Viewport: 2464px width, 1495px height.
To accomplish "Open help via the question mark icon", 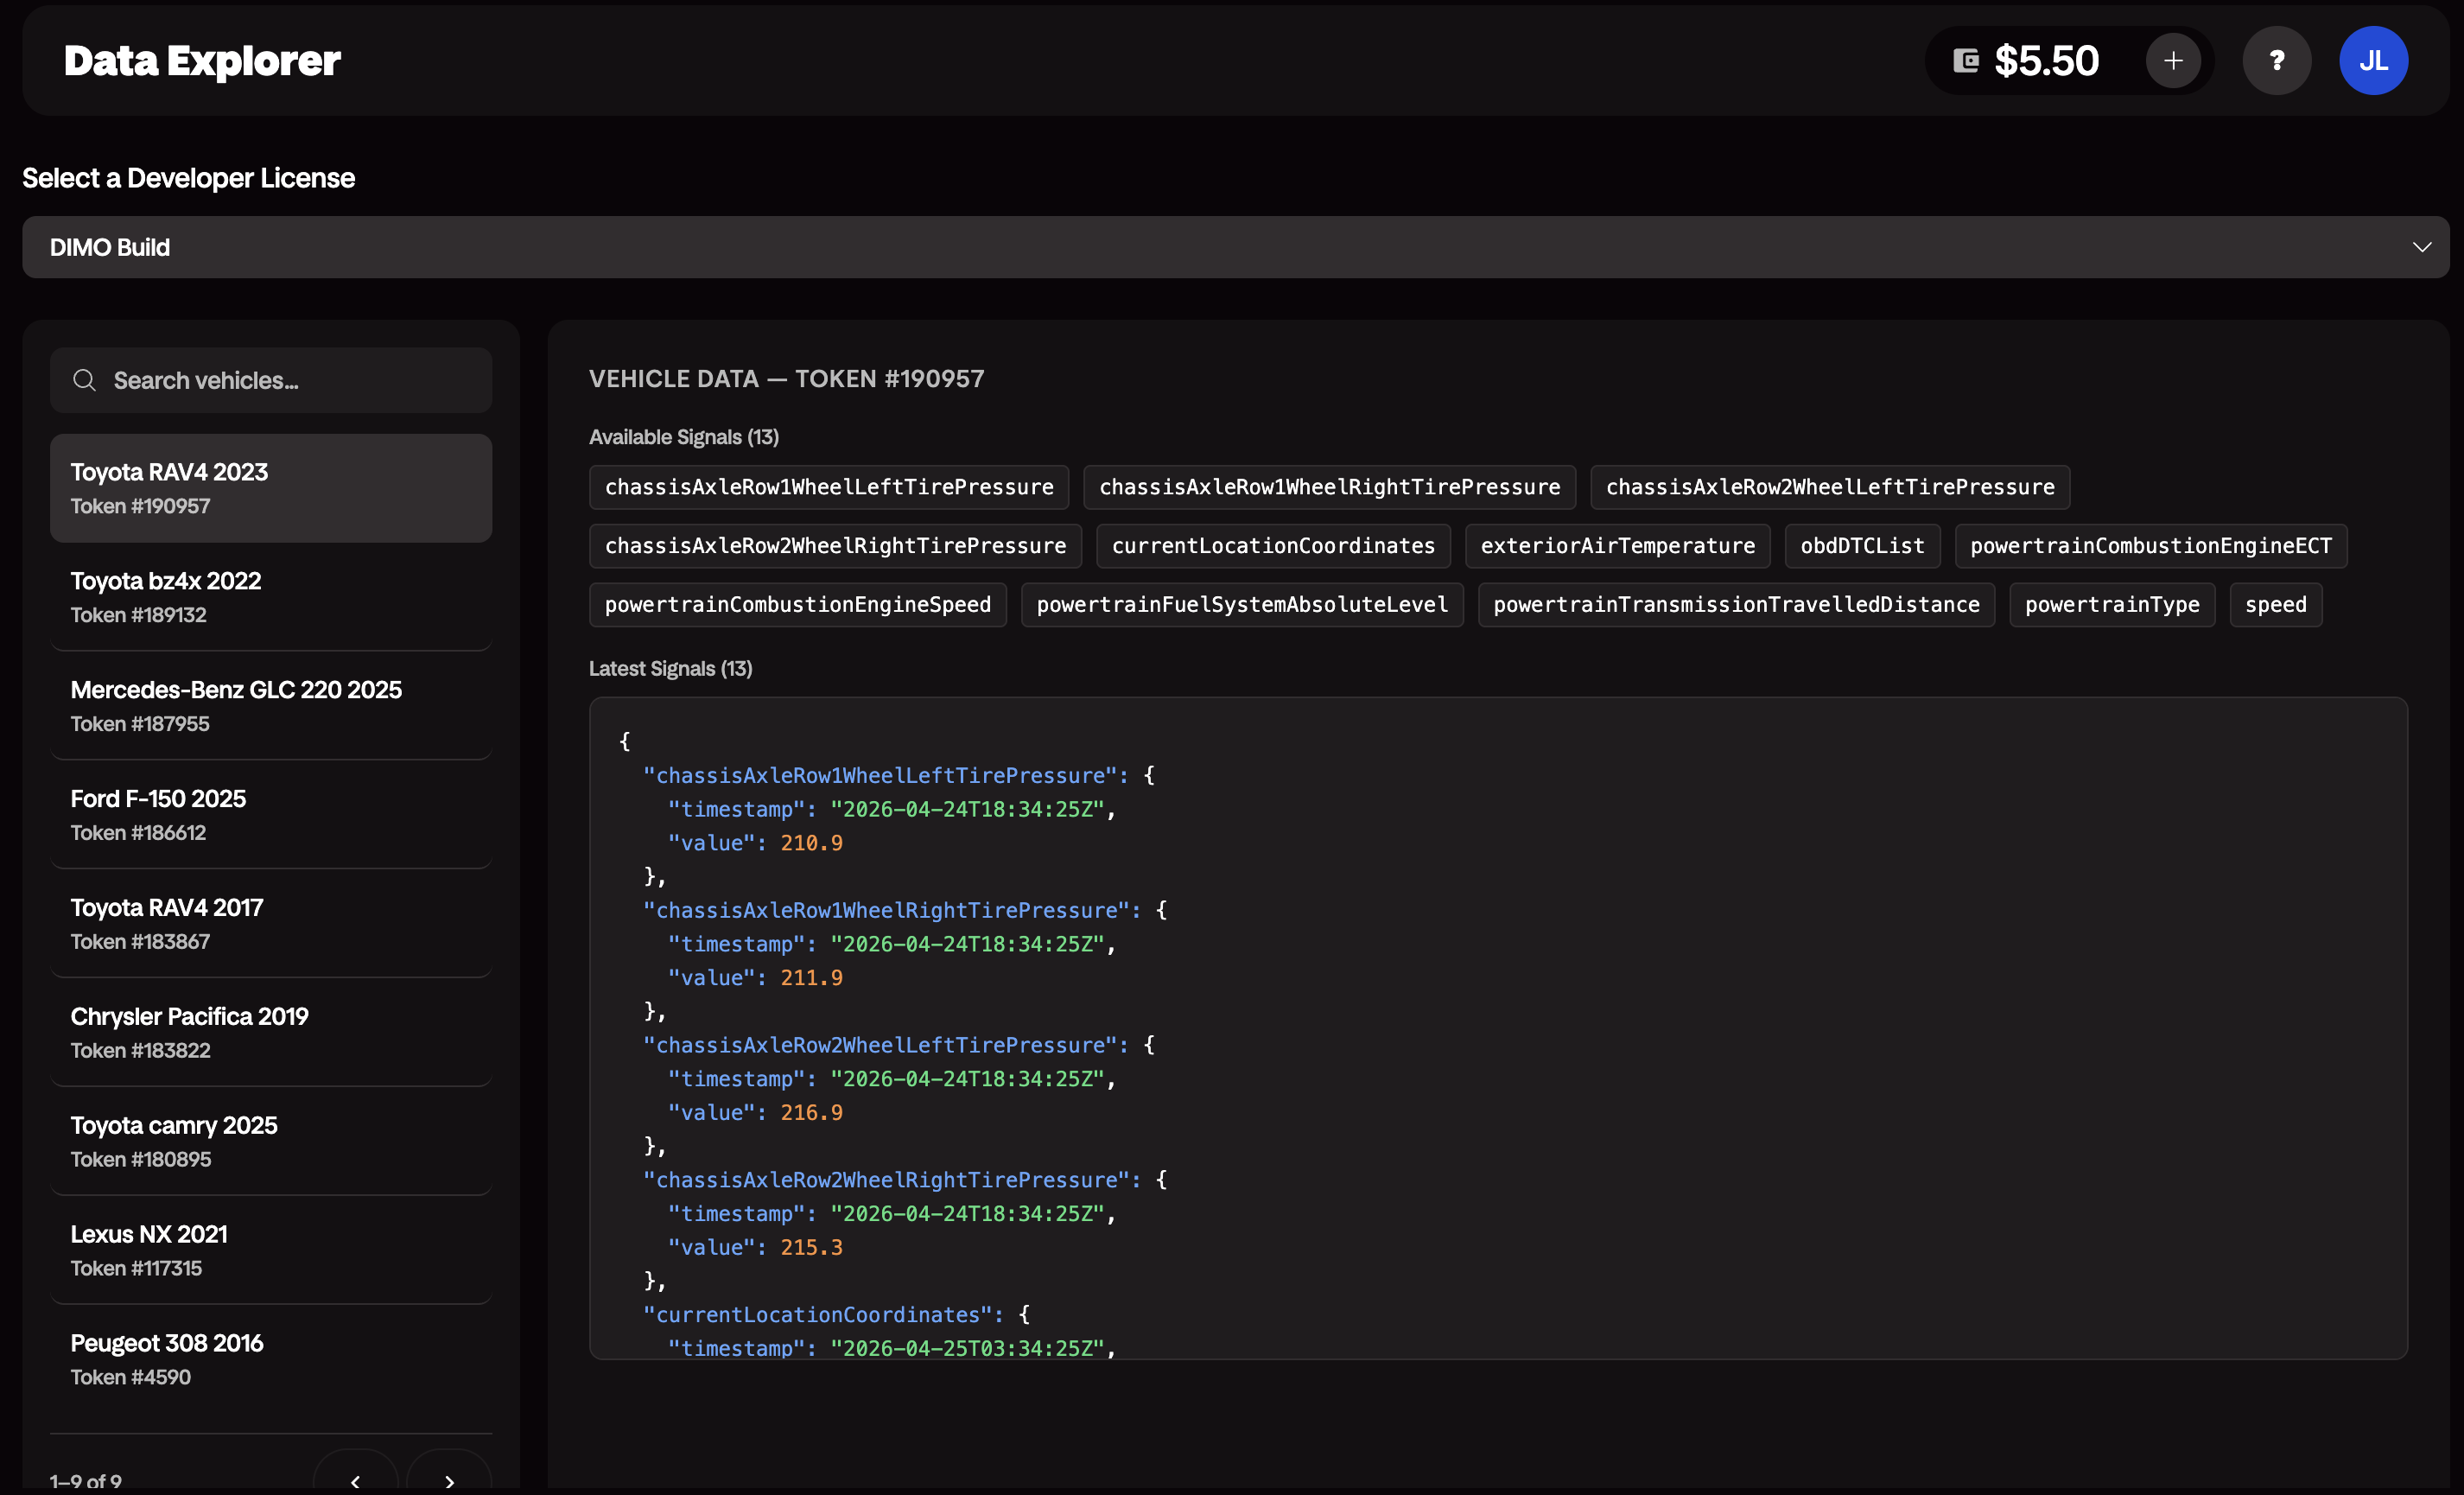I will click(x=2277, y=60).
